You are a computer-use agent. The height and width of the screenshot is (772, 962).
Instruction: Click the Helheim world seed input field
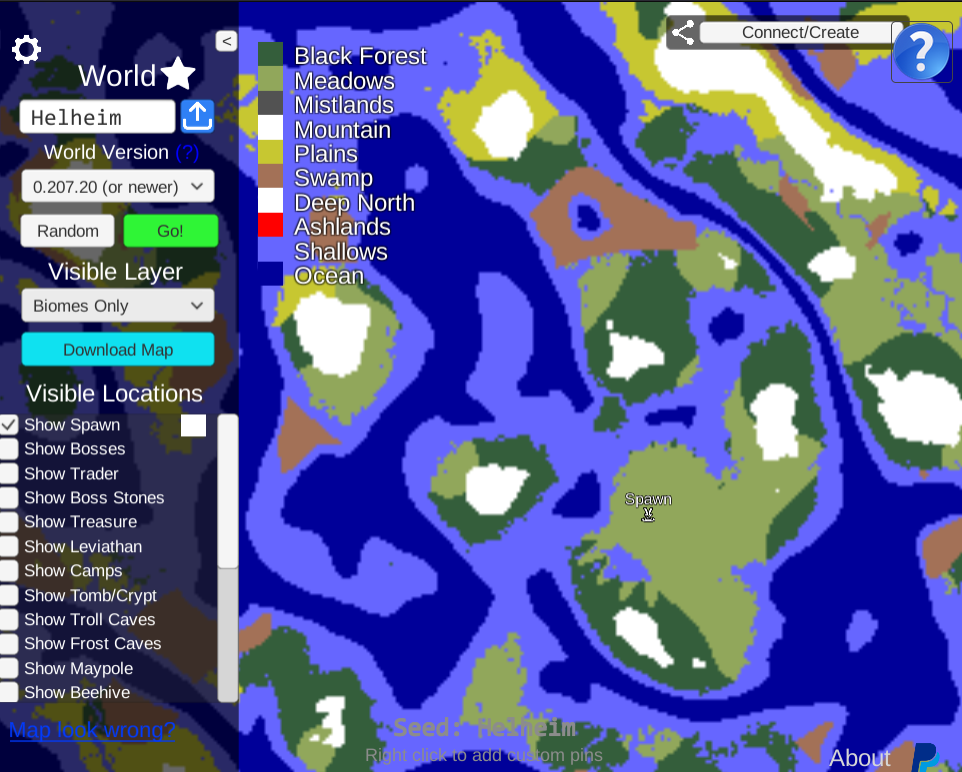[98, 117]
